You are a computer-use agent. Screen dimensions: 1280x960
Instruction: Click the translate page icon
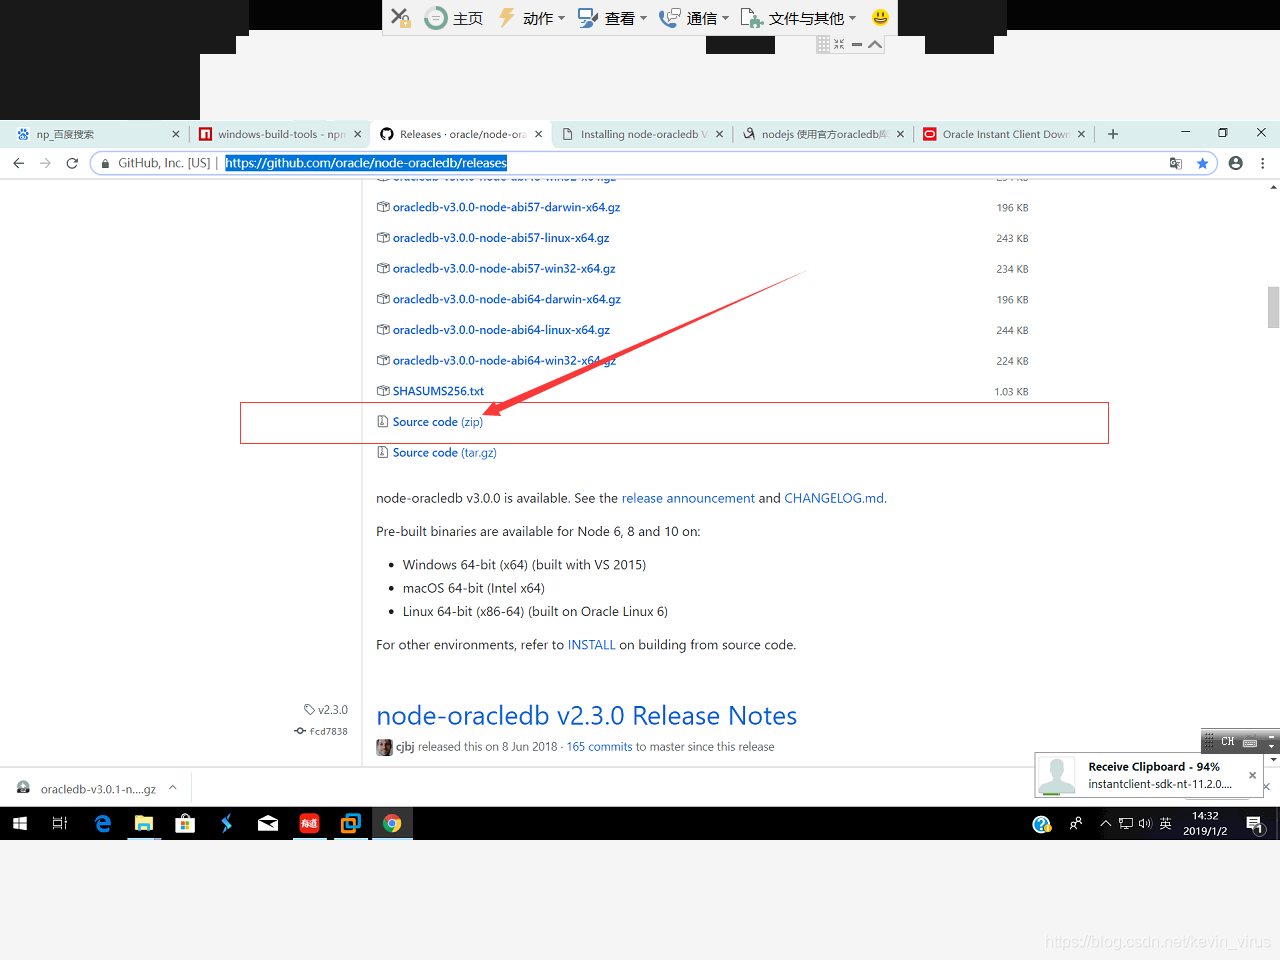coord(1176,163)
